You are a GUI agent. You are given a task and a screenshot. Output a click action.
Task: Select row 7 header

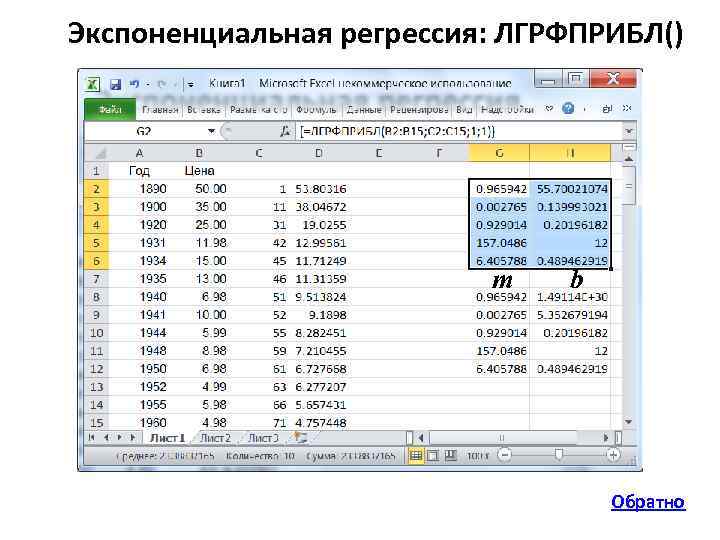tap(96, 279)
